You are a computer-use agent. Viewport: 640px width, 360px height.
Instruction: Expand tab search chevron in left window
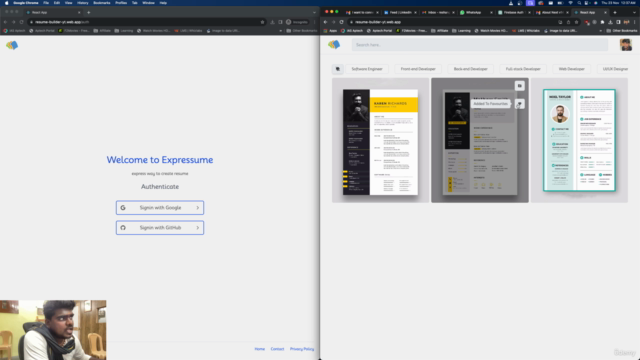point(314,12)
